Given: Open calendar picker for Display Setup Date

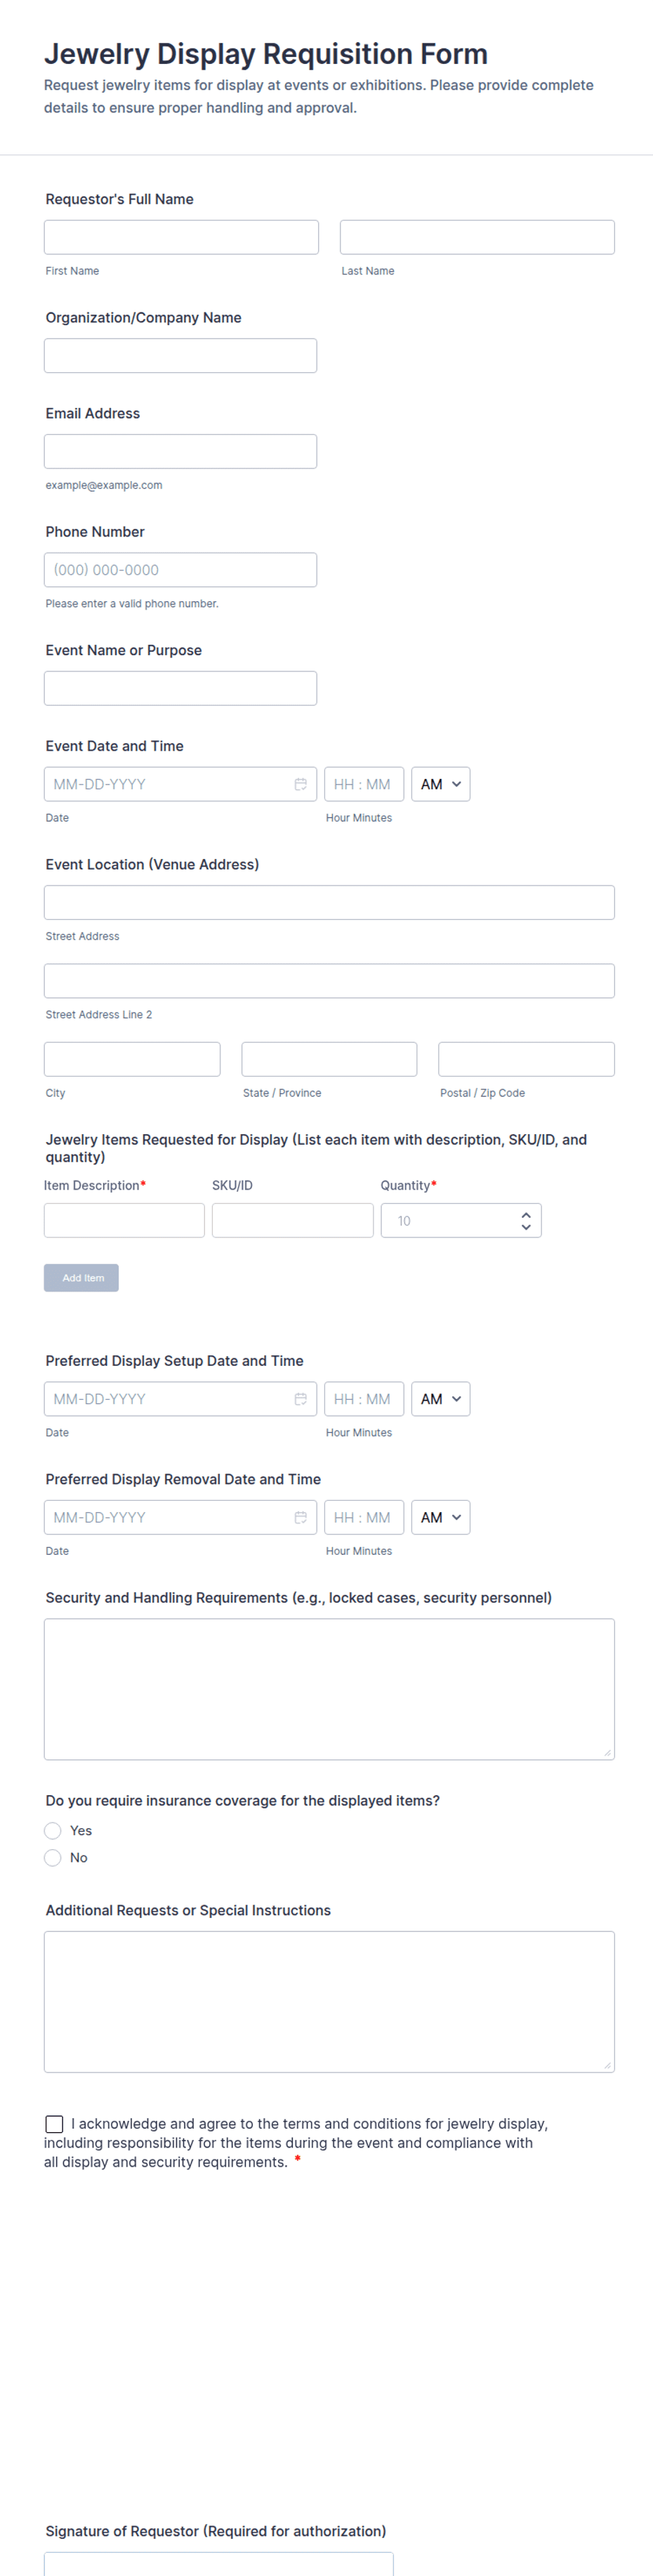Looking at the screenshot, I should click(300, 1399).
